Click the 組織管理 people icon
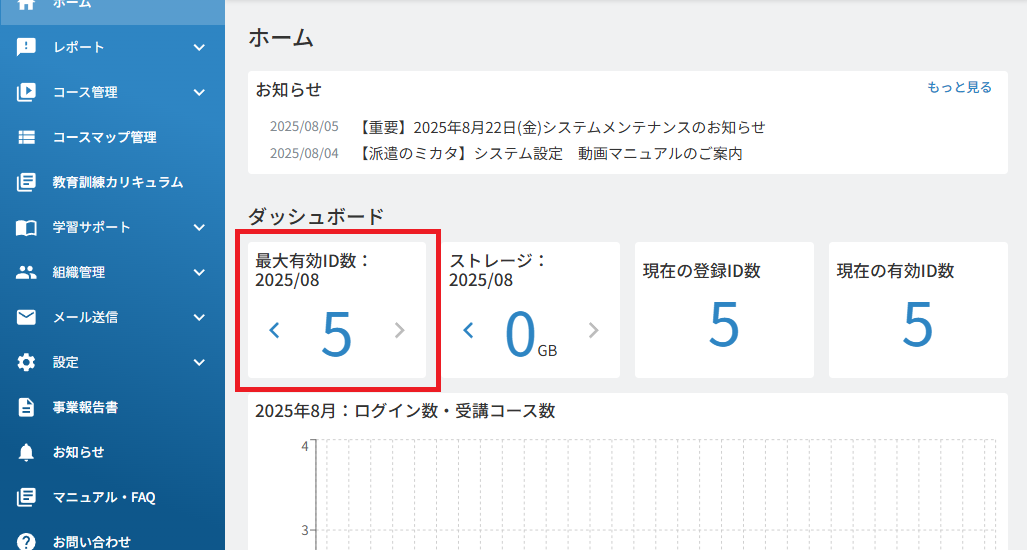The image size is (1027, 550). 26,272
